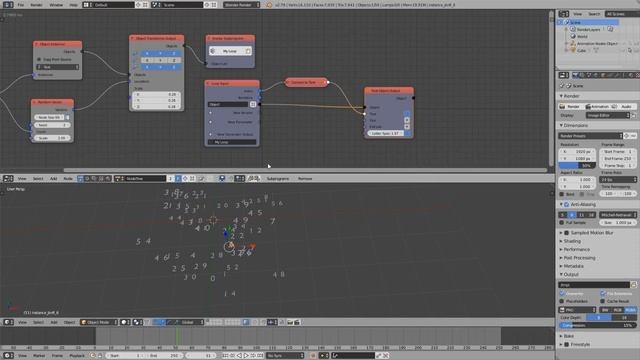The height and width of the screenshot is (360, 640).
Task: Click the My Loop field in Loop Input node
Action: pyautogui.click(x=232, y=142)
